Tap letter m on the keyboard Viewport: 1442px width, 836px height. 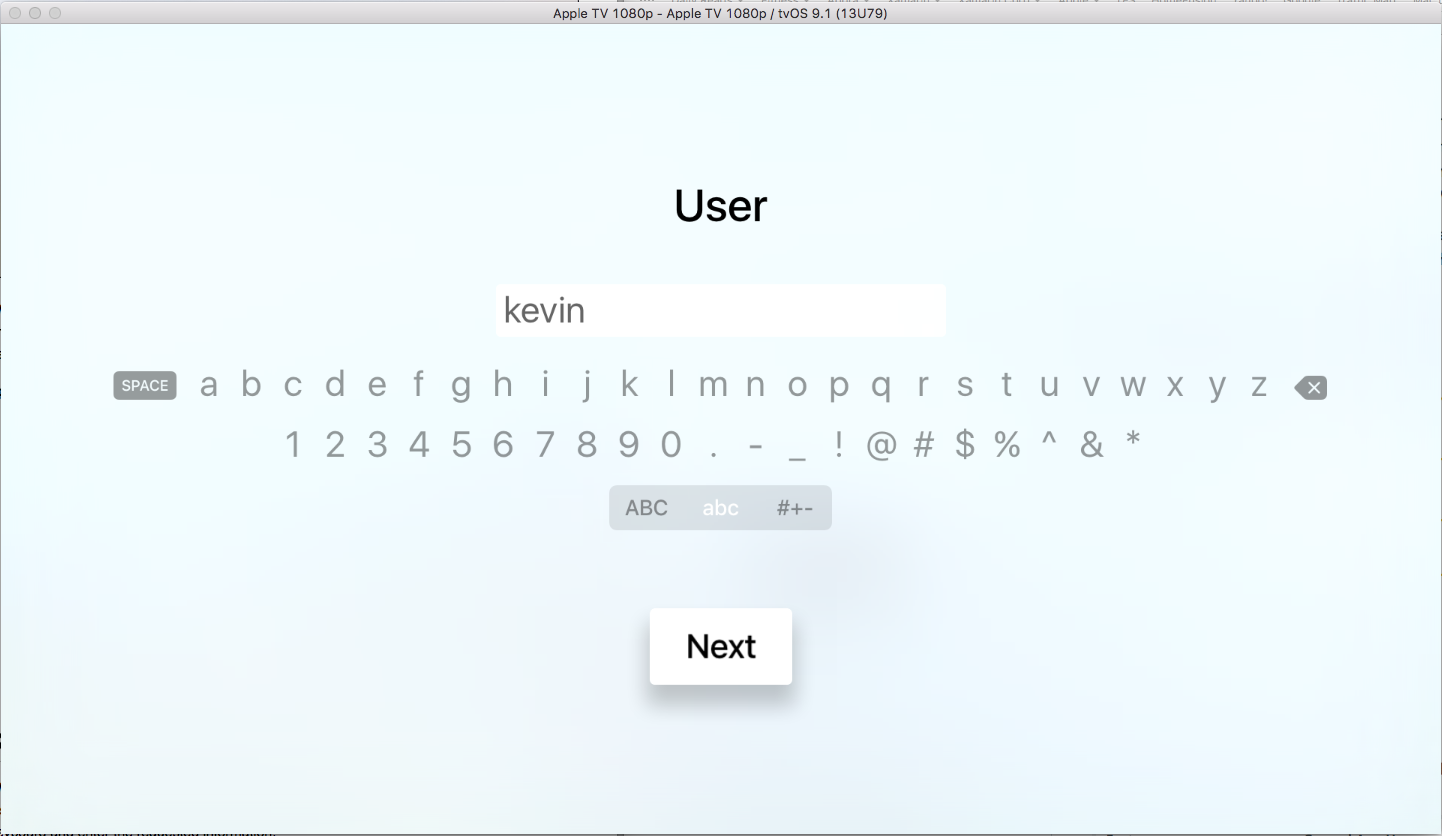coord(713,385)
